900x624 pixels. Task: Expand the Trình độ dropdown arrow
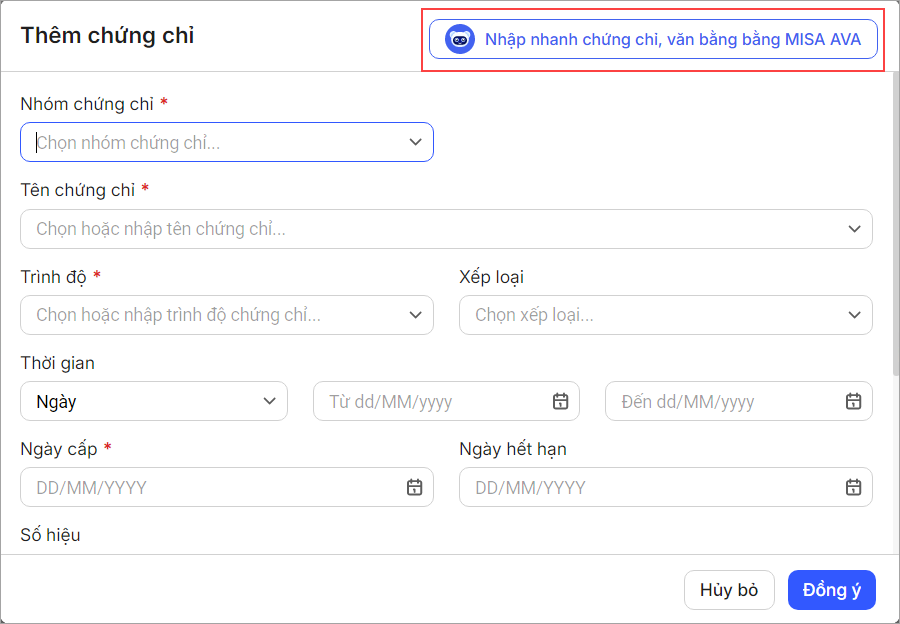tap(416, 315)
